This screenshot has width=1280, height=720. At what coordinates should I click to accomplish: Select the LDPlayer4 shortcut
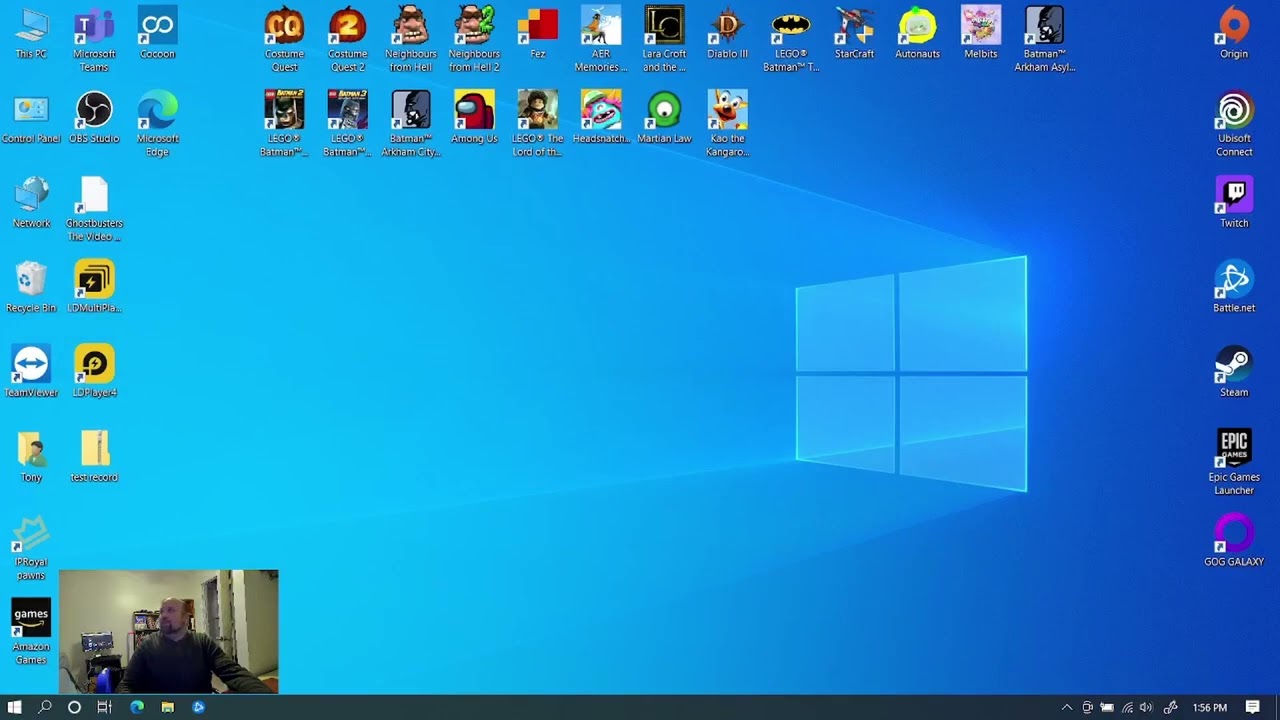coord(94,372)
